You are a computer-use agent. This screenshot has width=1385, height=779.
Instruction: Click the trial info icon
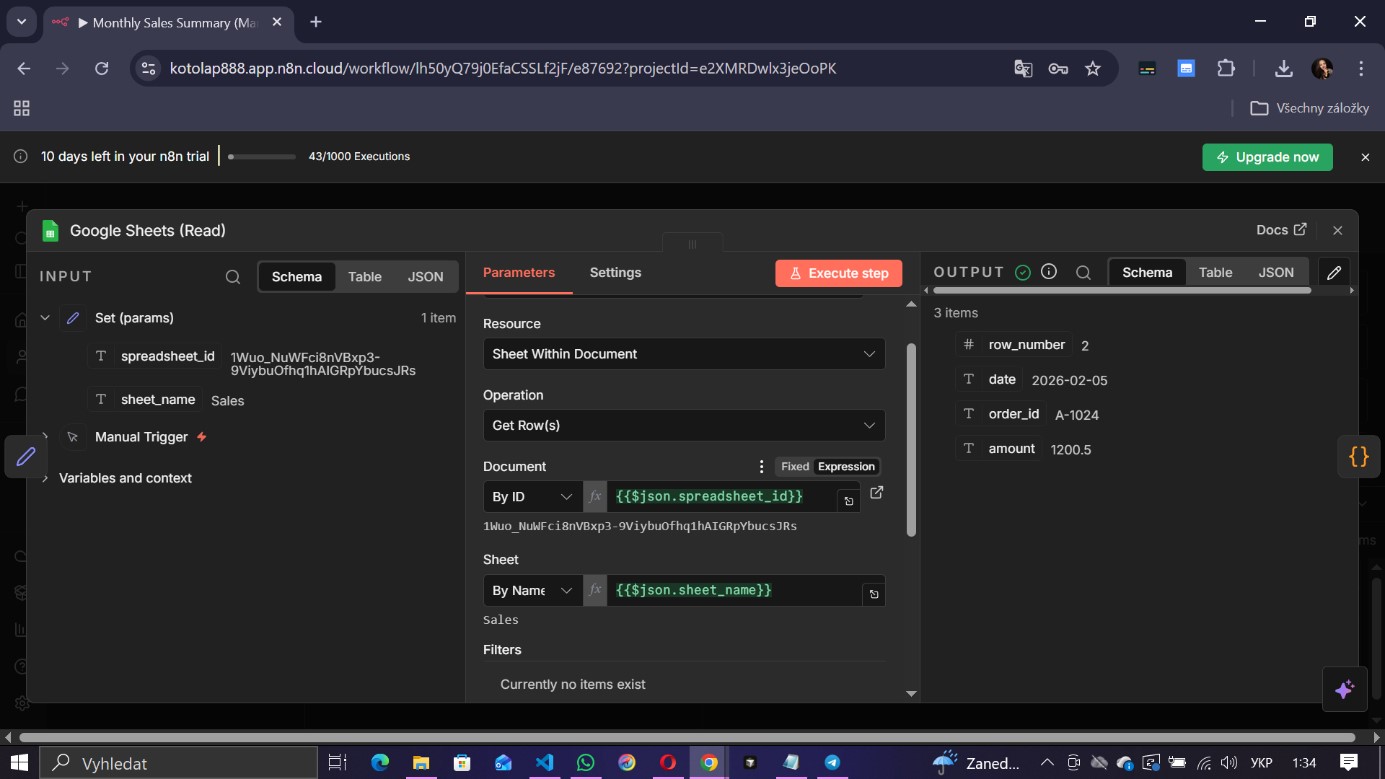click(x=20, y=157)
